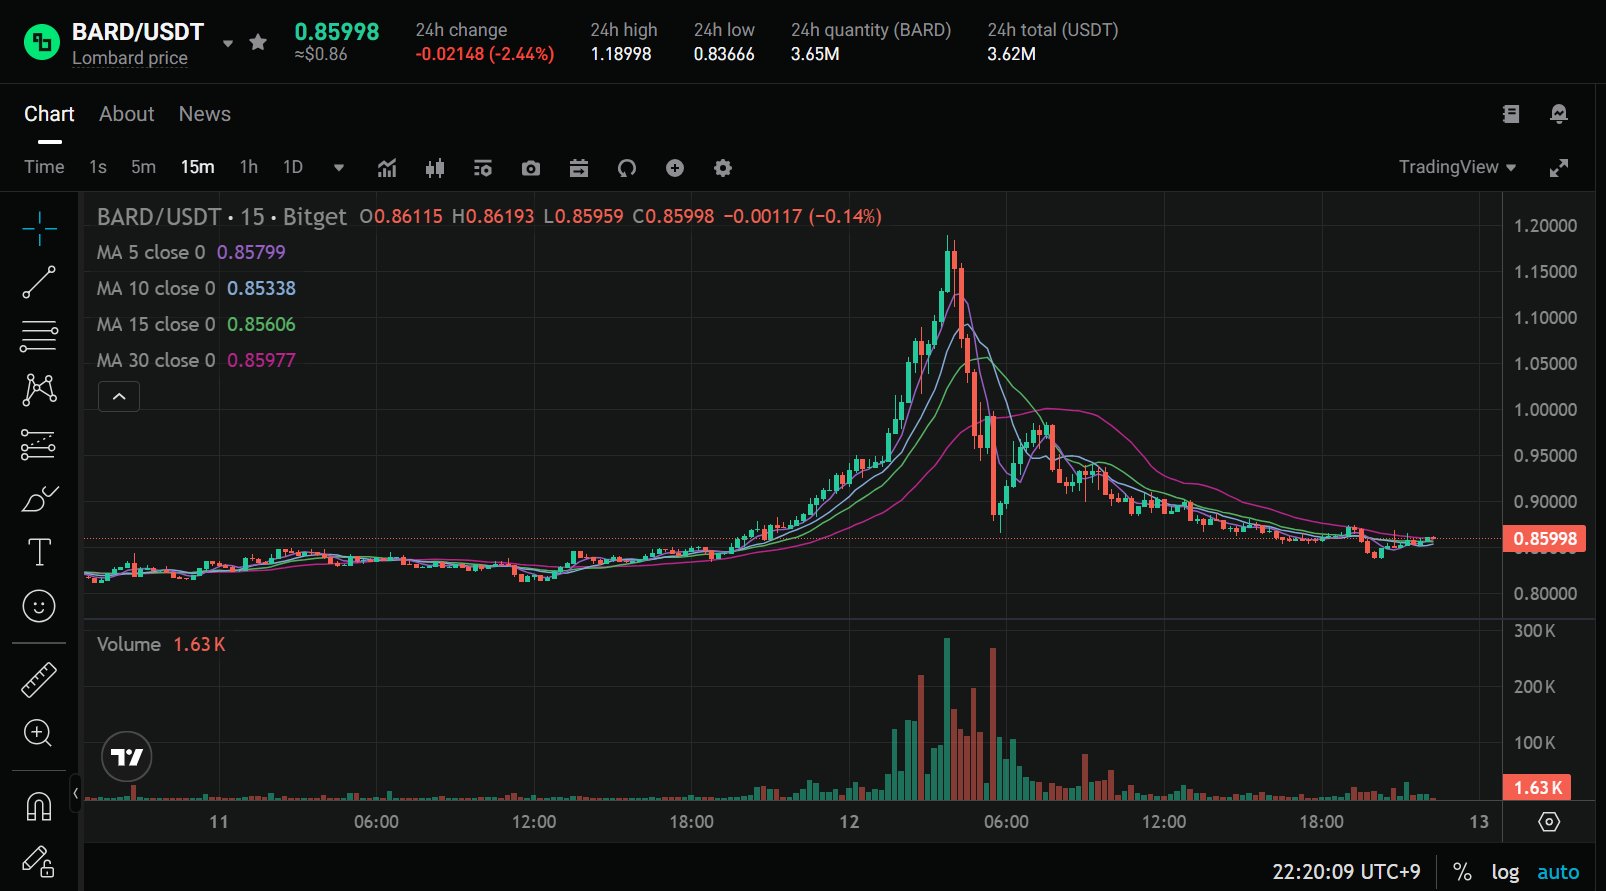Screen dimensions: 1606x891
Task: Take a chart snapshot with camera icon
Action: [x=531, y=168]
